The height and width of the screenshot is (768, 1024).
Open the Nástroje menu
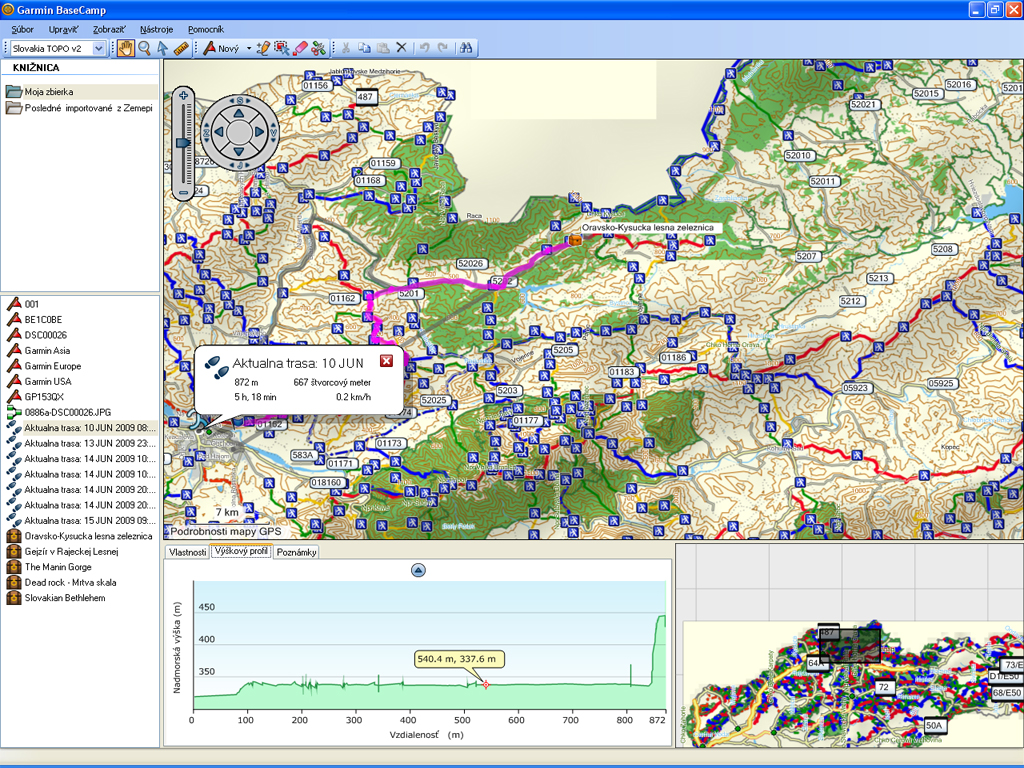(x=156, y=30)
